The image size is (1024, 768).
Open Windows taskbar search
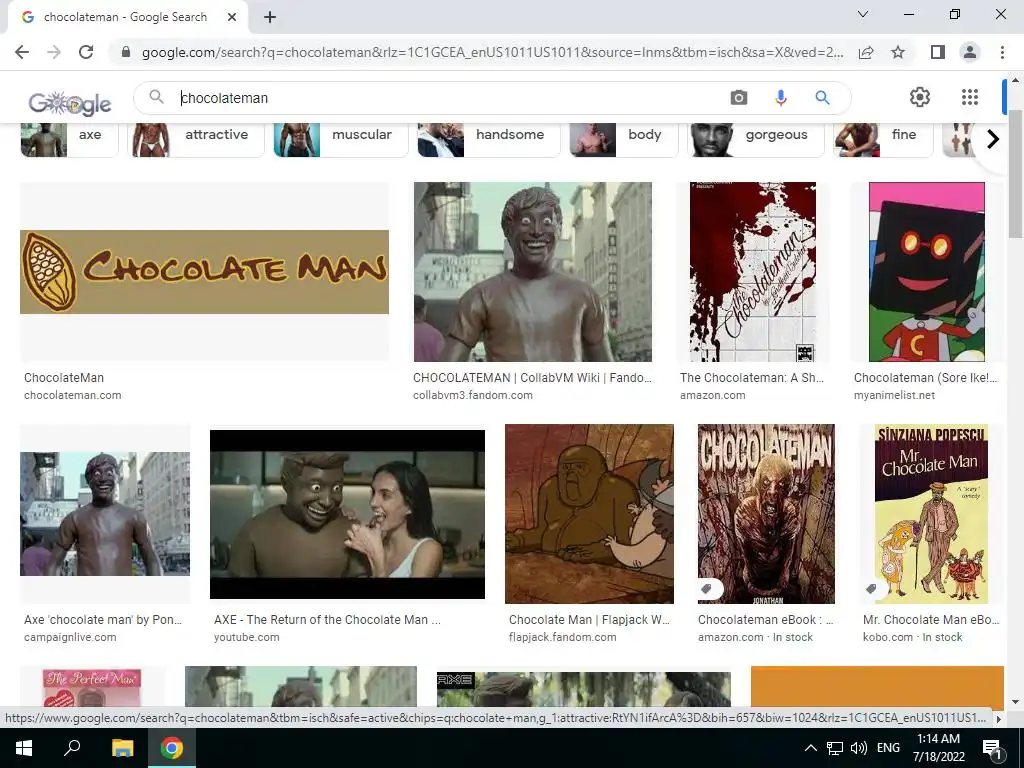coord(72,748)
